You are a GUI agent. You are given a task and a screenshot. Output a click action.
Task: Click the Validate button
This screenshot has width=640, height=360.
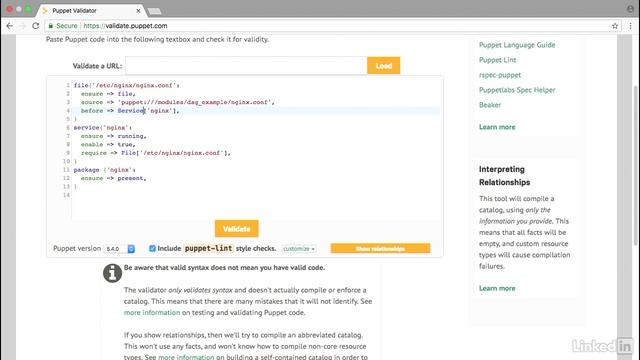pyautogui.click(x=237, y=229)
